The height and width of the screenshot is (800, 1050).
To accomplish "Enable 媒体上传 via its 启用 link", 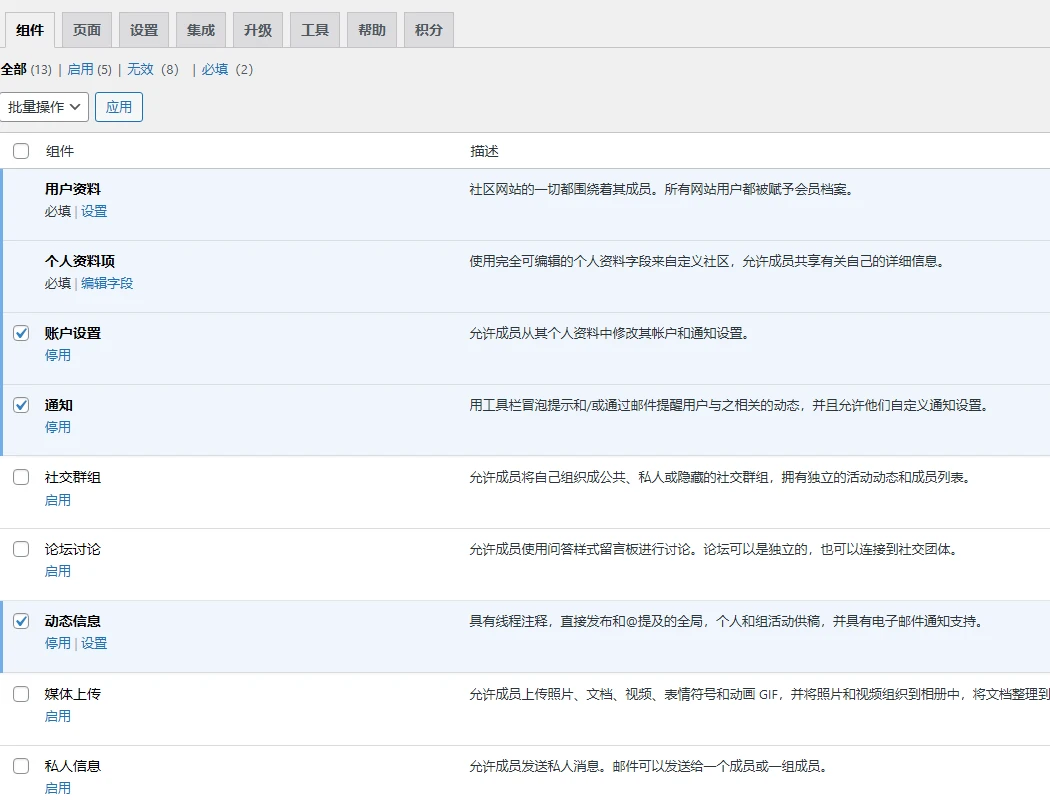I will click(57, 715).
